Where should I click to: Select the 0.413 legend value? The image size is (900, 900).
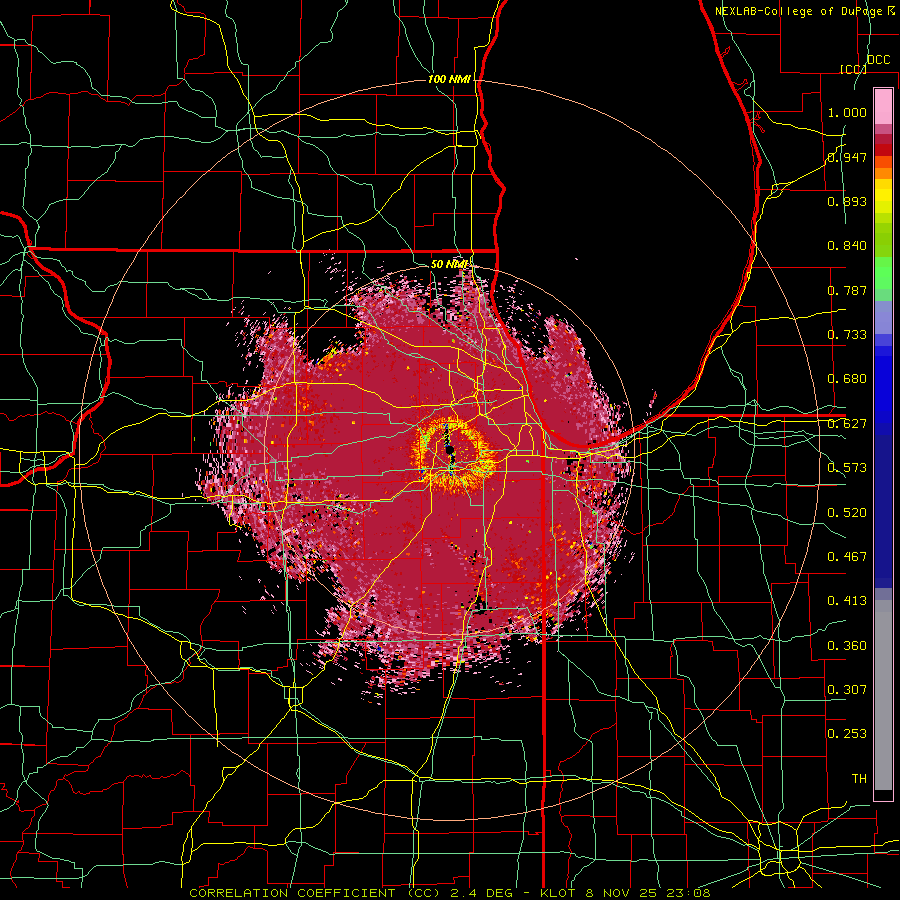(x=847, y=601)
